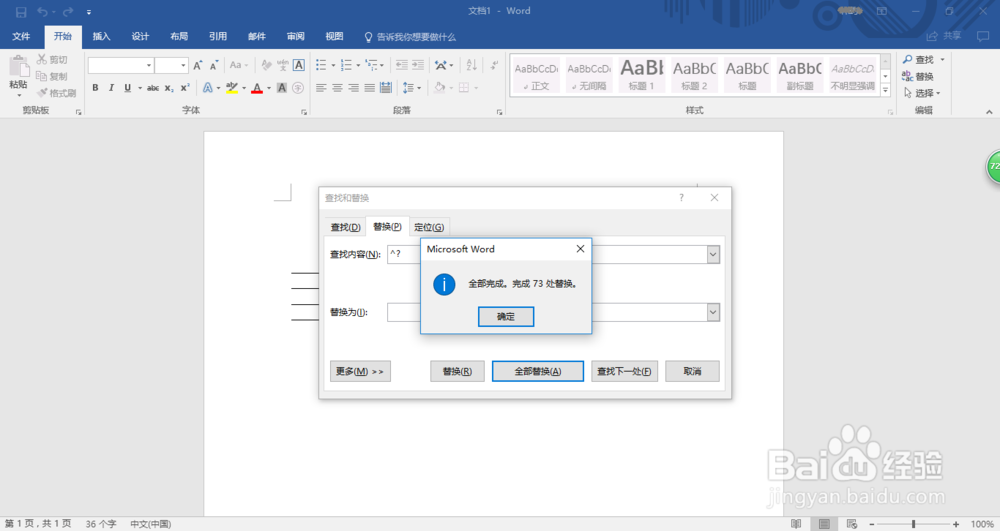This screenshot has height=531, width=1000.
Task: Click the Undo arrow in title bar
Action: coord(43,11)
